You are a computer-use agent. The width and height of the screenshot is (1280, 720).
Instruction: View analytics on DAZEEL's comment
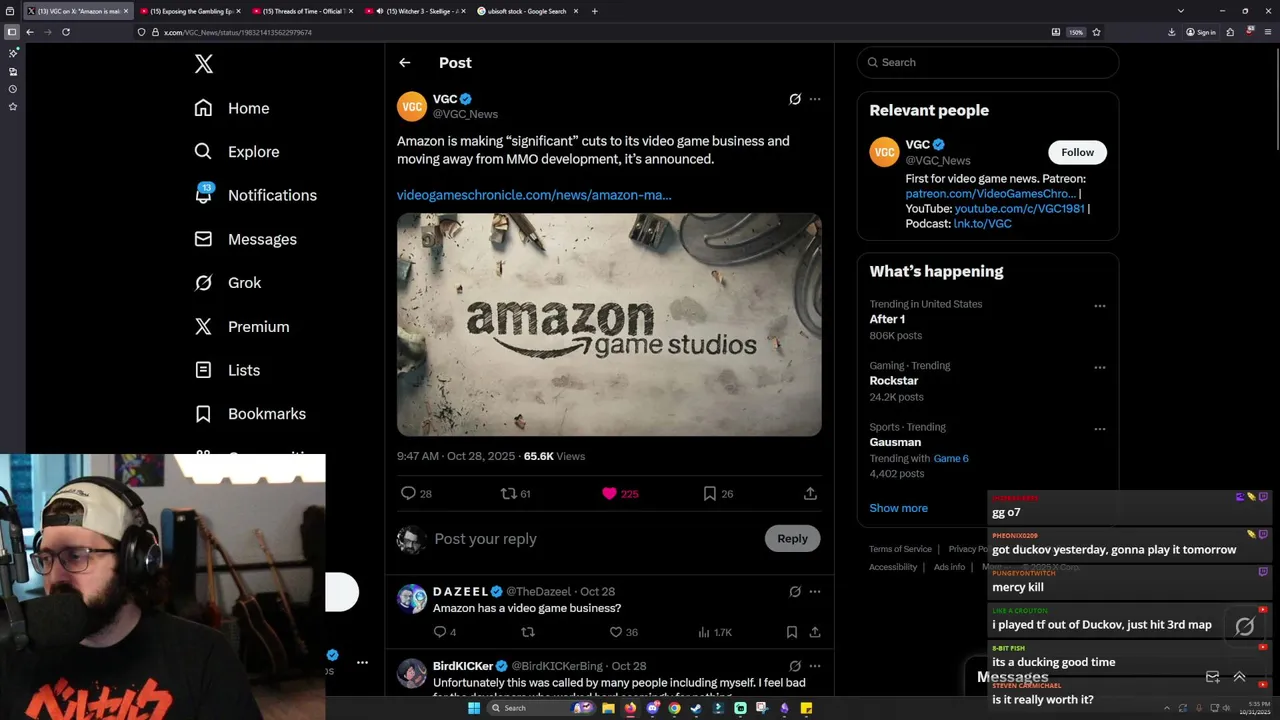[x=714, y=632]
